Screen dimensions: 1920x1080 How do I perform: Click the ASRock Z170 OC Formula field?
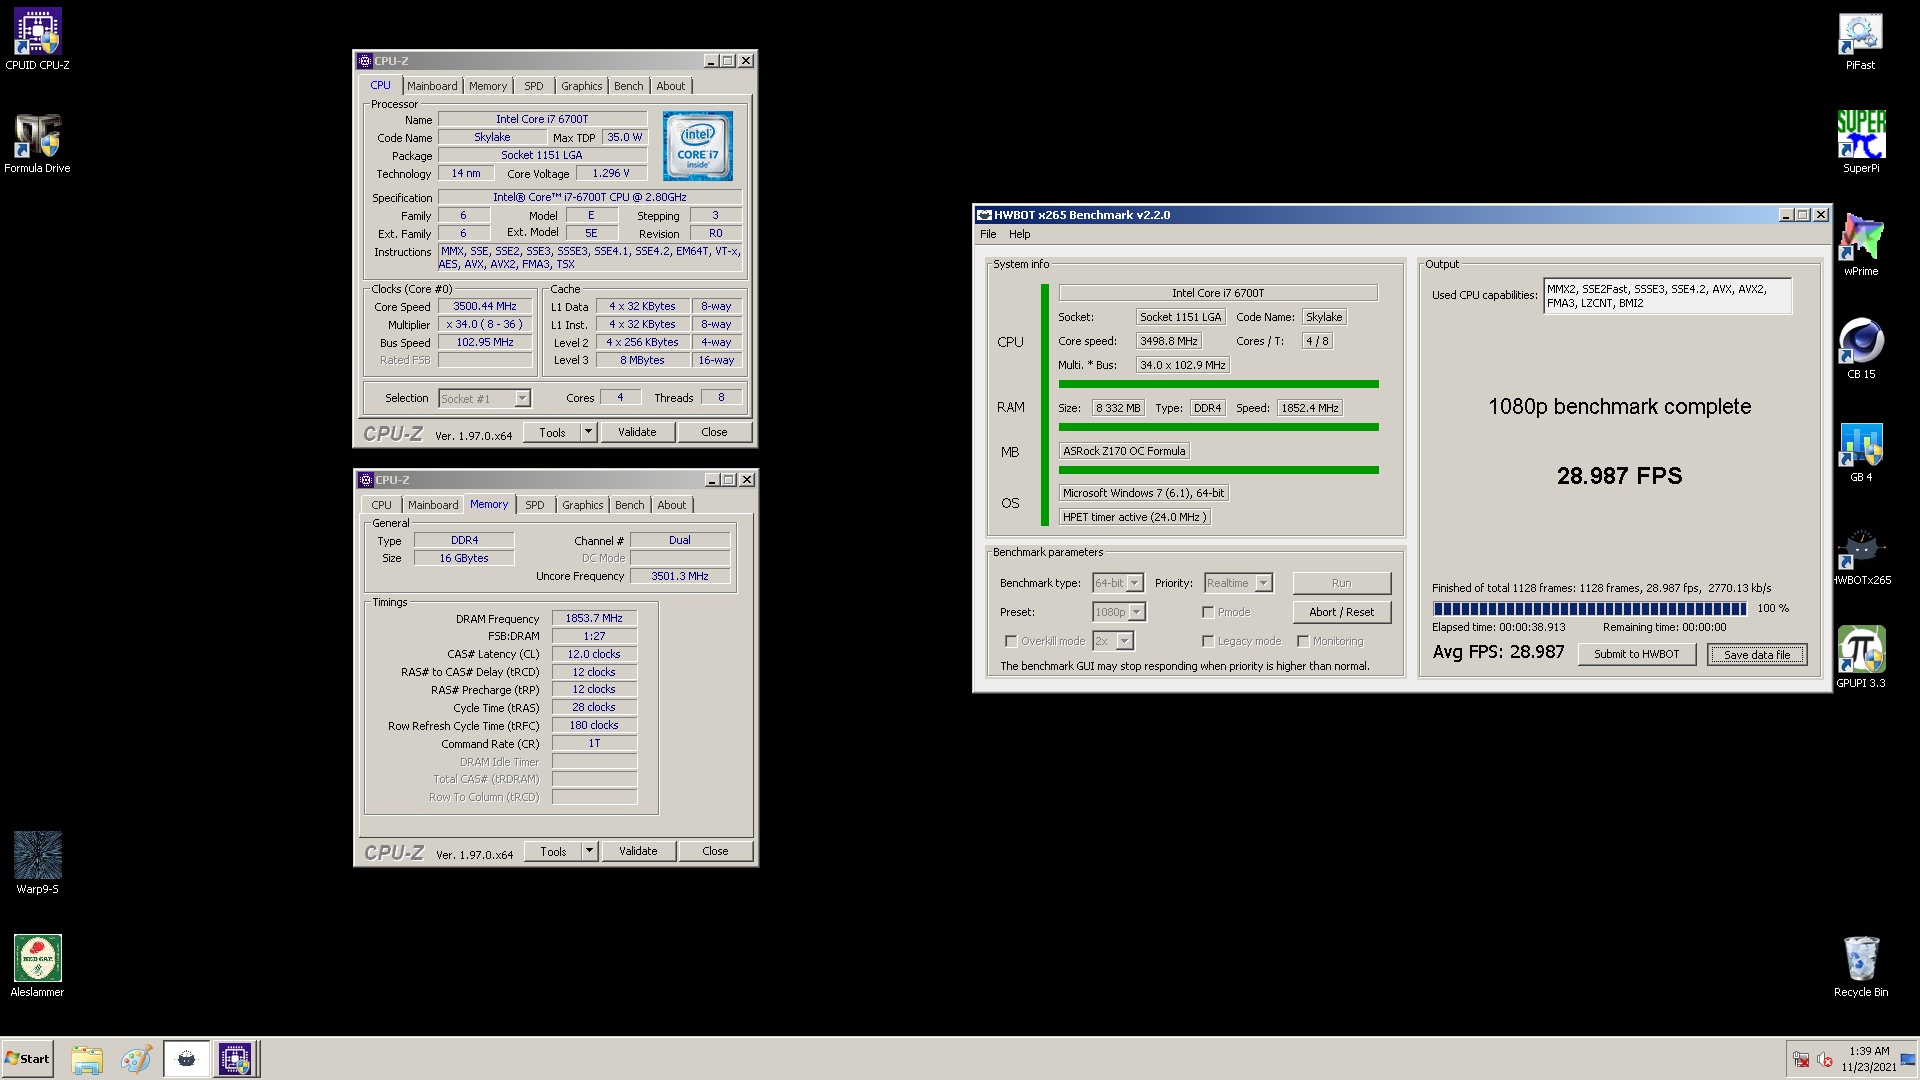[1124, 451]
